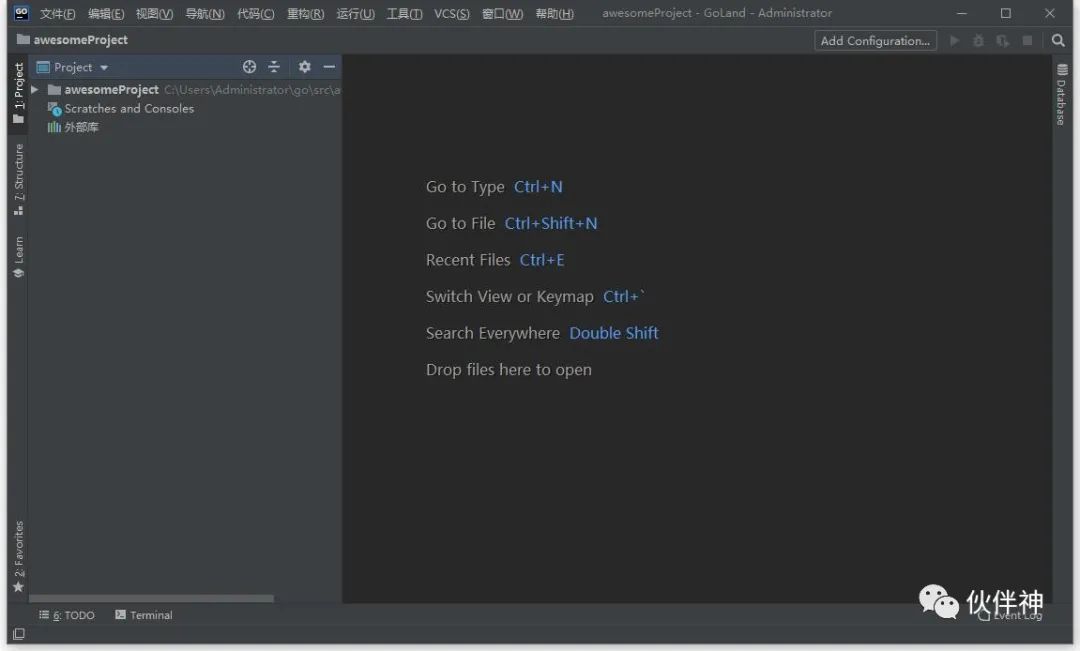Open the 编辑(E) menu
The height and width of the screenshot is (651, 1080).
[x=106, y=14]
